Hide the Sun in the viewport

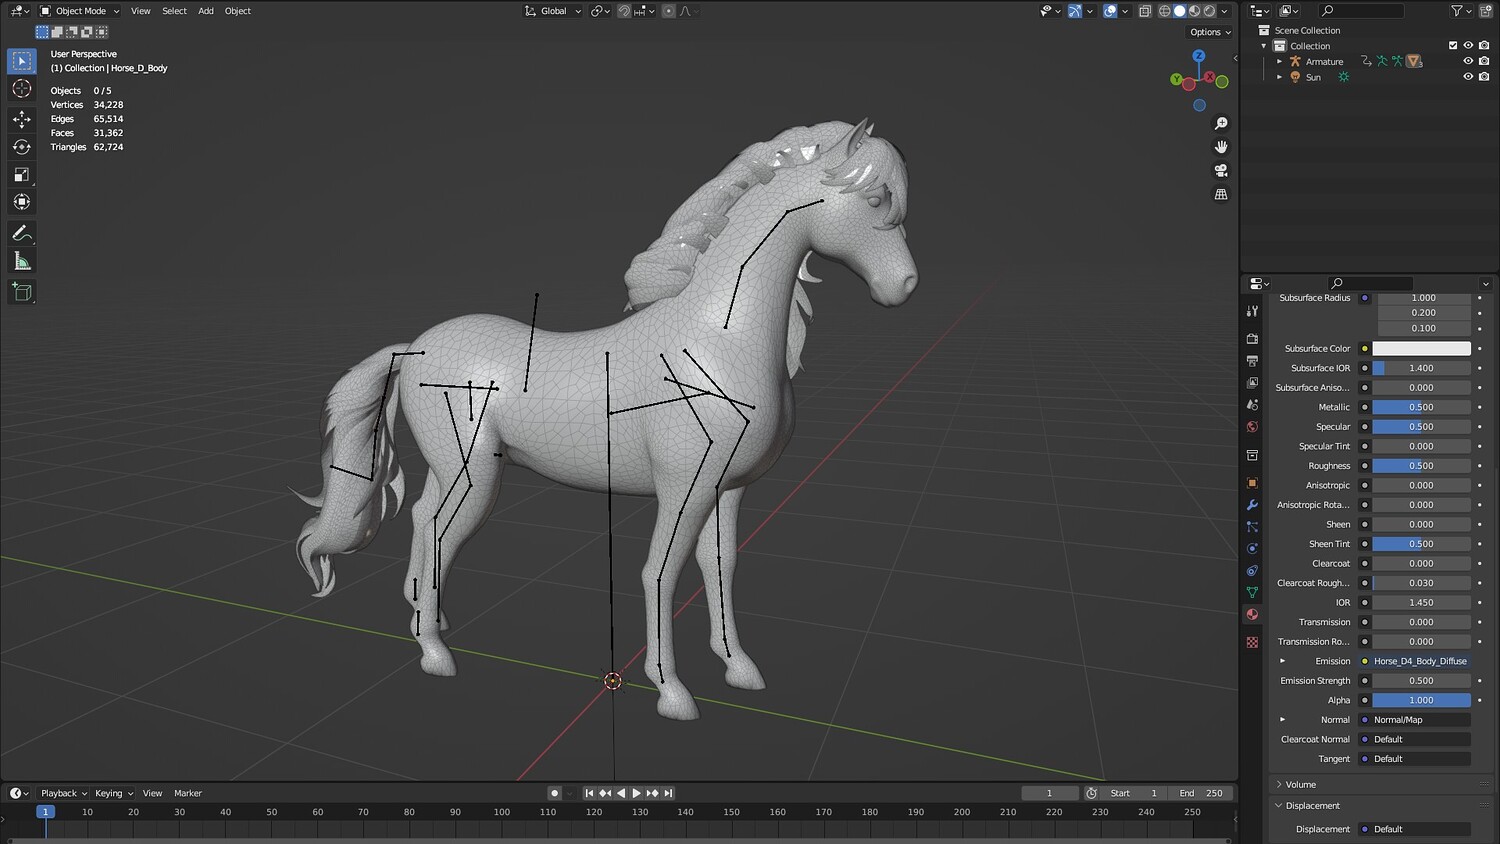pos(1468,77)
